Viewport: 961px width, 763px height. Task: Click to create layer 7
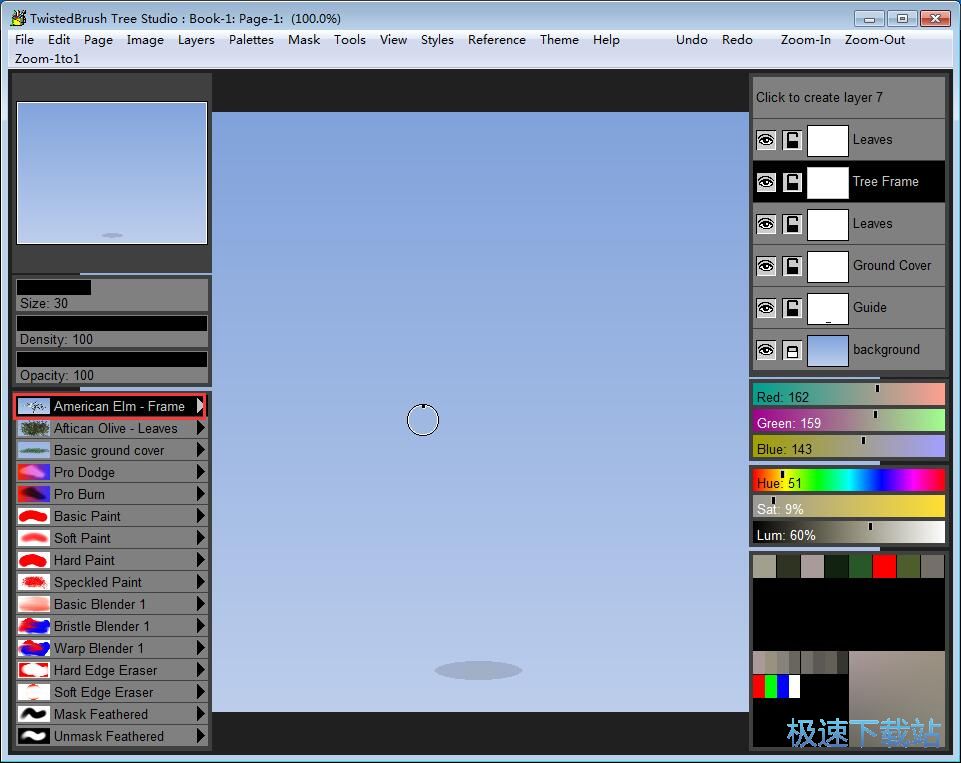click(848, 97)
